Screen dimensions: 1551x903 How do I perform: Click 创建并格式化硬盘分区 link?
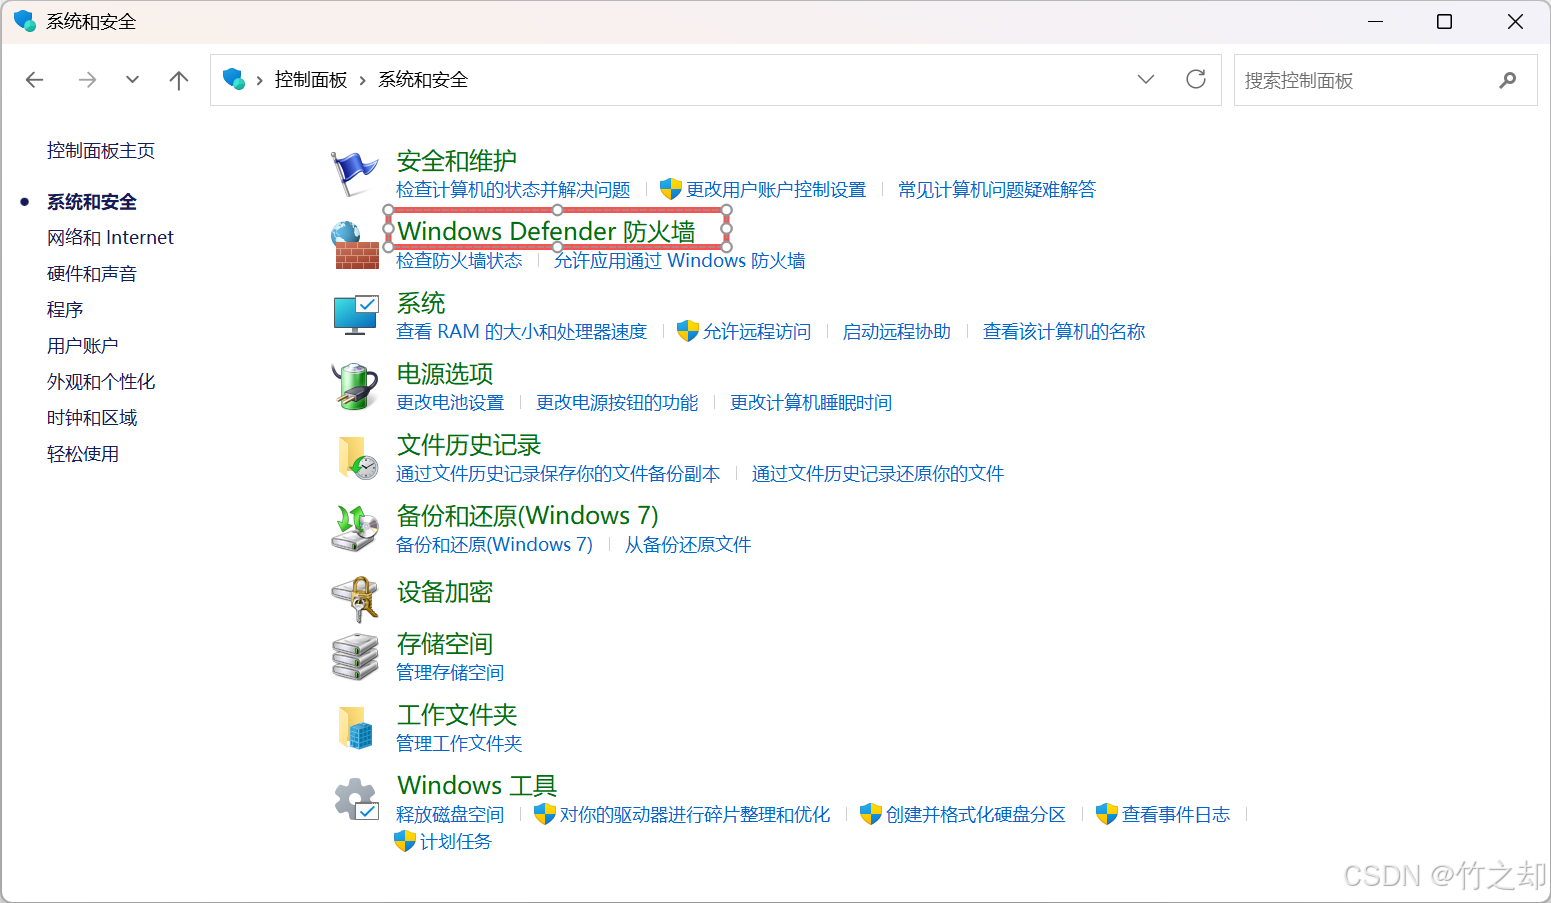pos(976,815)
